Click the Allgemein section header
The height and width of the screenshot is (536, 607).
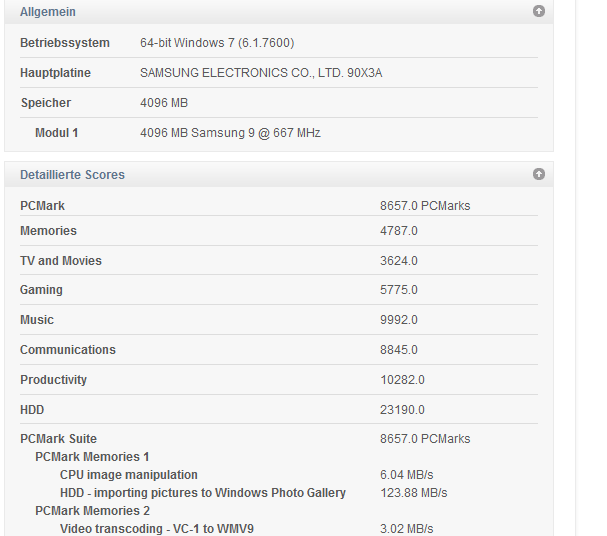(x=48, y=12)
